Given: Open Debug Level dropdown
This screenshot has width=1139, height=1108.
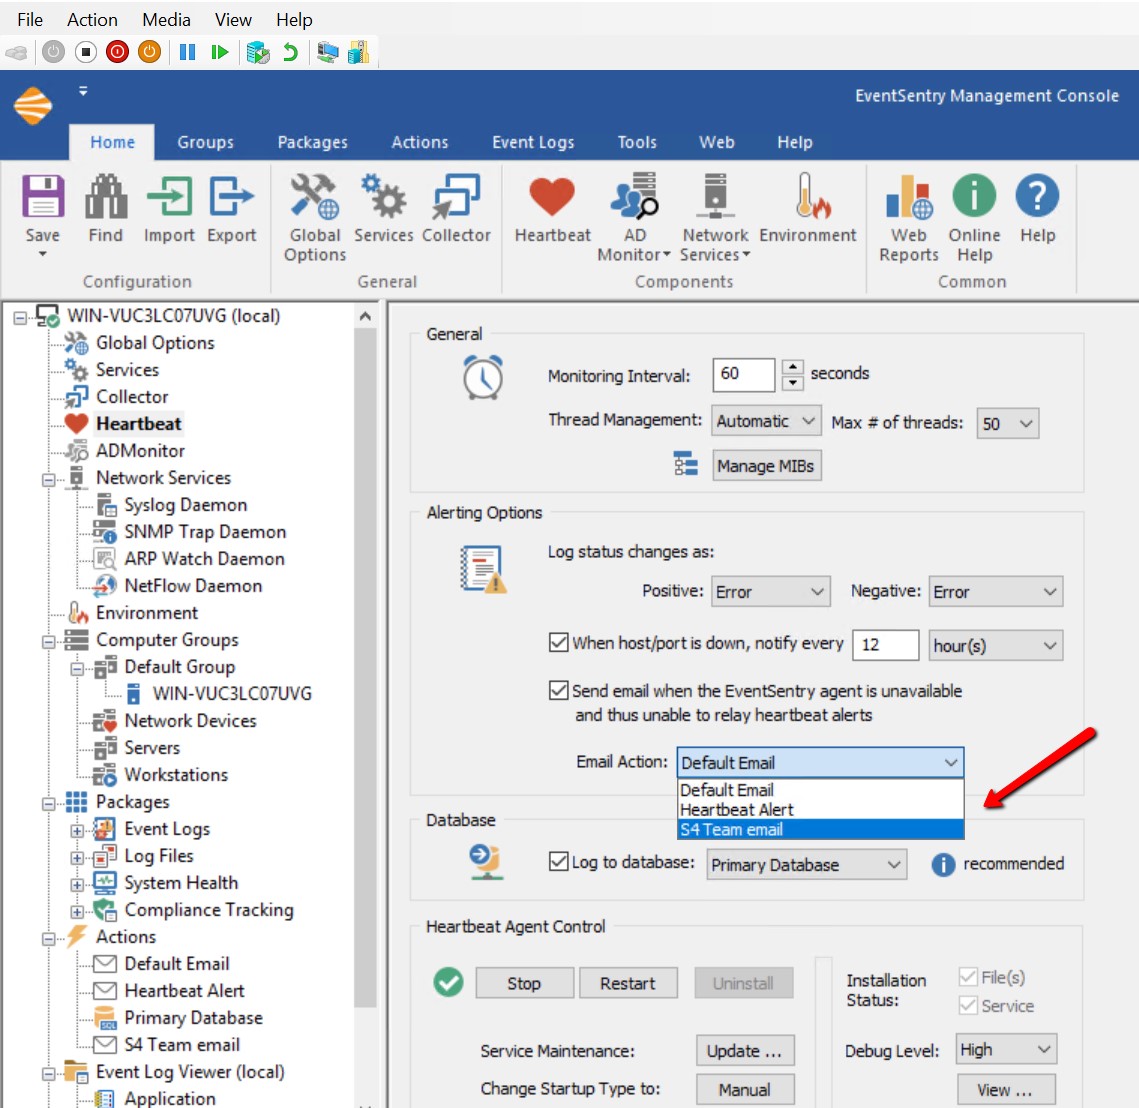Looking at the screenshot, I should tap(1006, 1049).
